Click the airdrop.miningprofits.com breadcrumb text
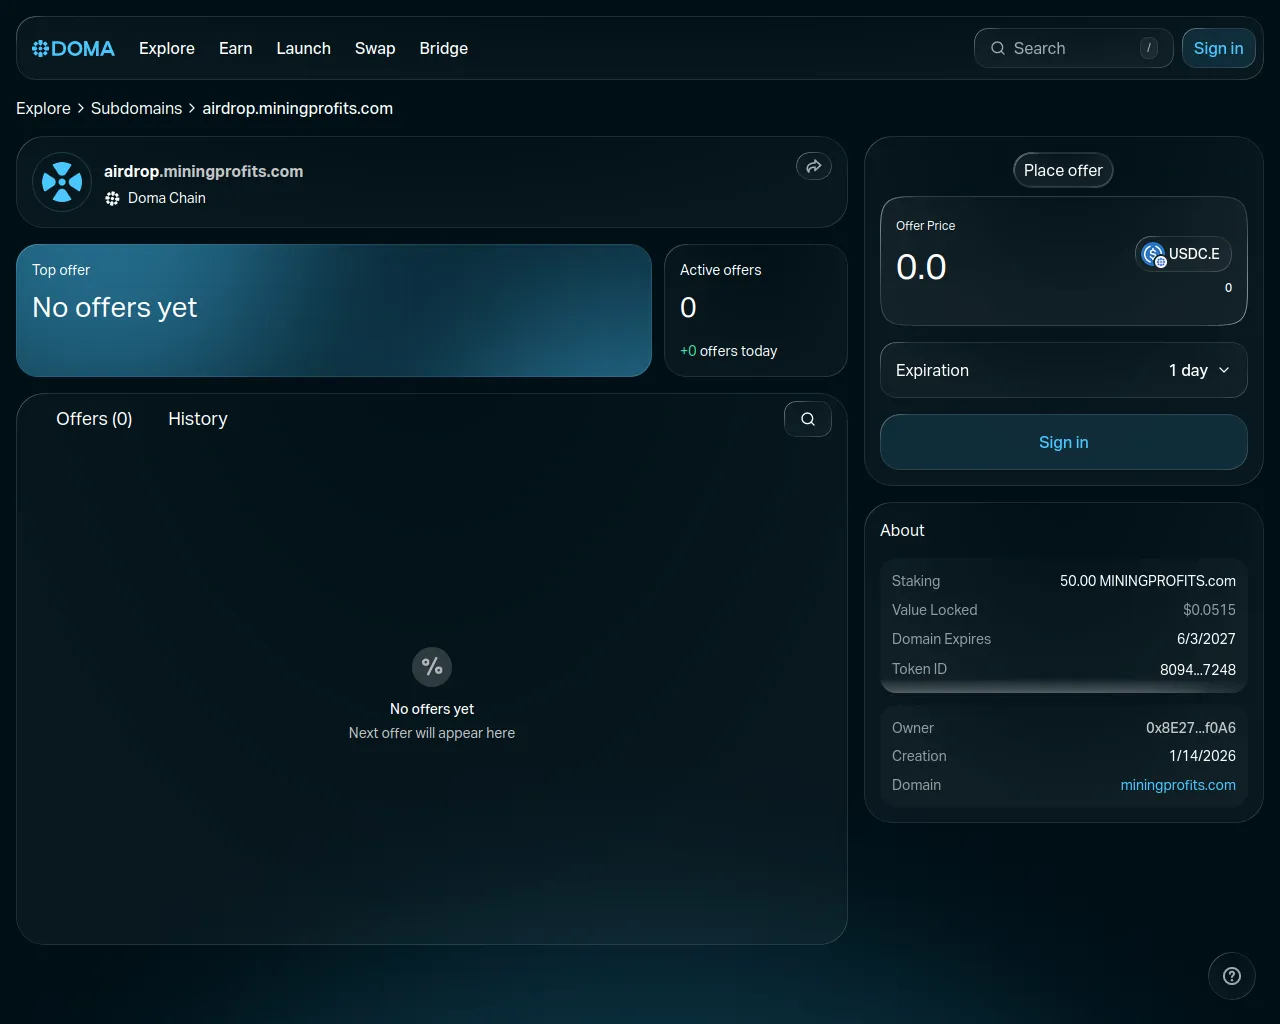This screenshot has width=1280, height=1024. pyautogui.click(x=298, y=108)
